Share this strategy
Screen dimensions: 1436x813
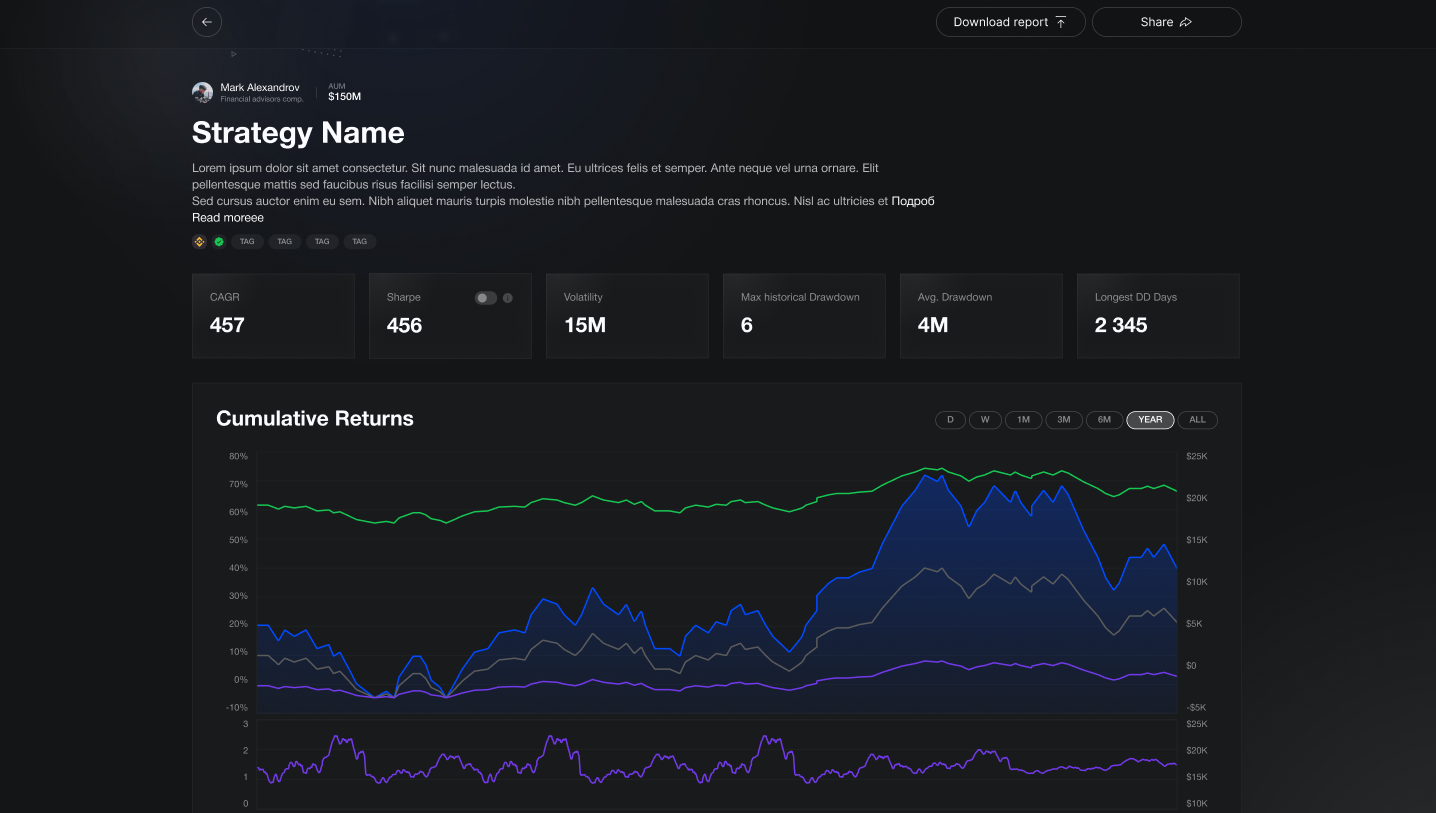coord(1166,22)
